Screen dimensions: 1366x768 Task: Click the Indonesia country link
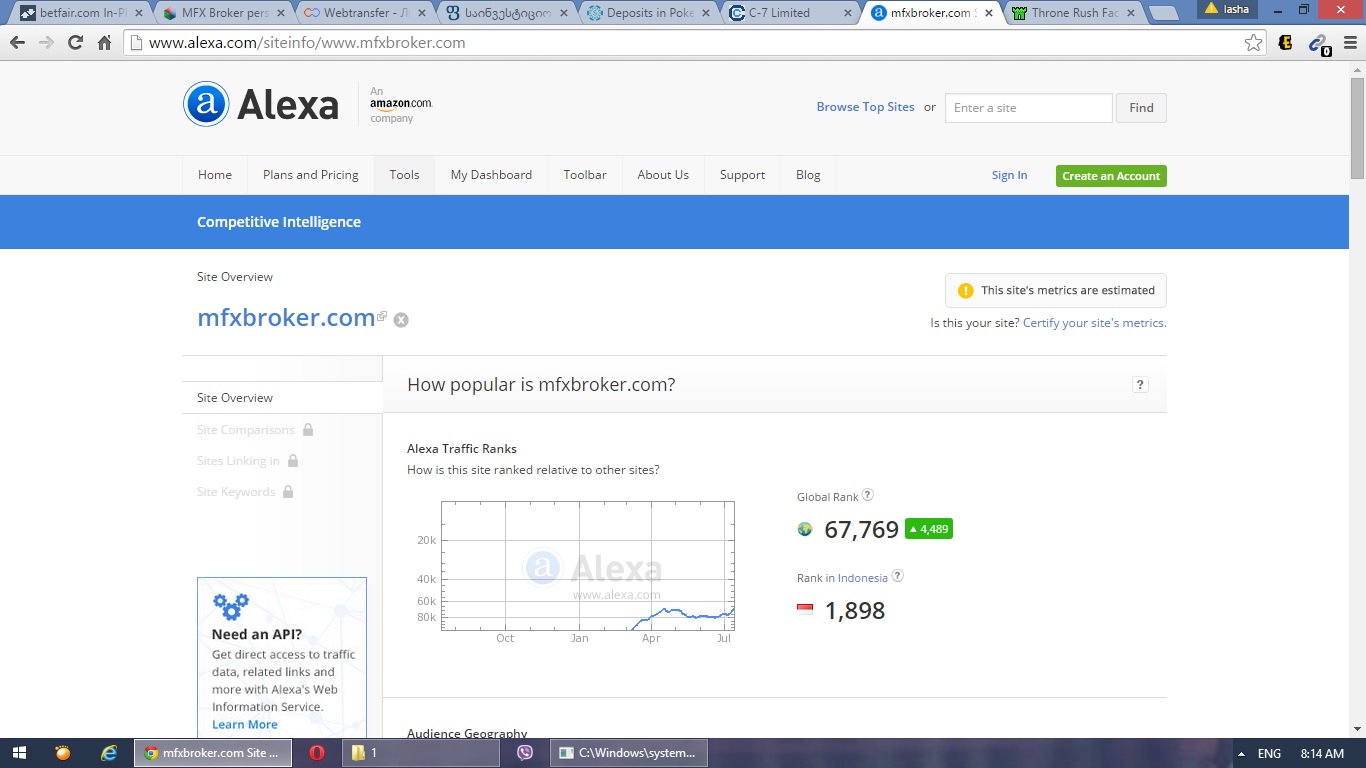click(862, 578)
